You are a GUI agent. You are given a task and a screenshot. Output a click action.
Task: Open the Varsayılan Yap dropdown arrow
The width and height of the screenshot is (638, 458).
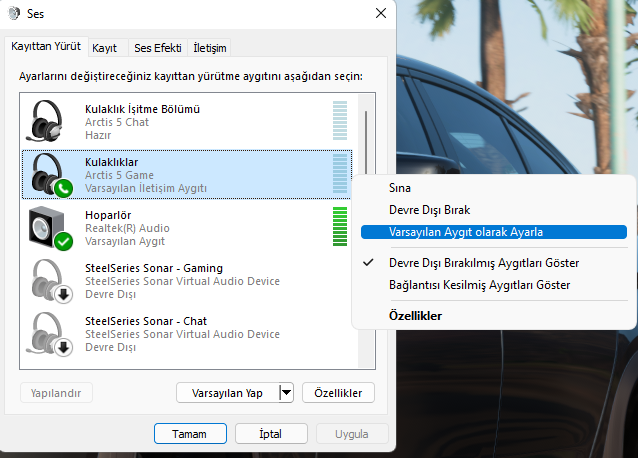(286, 393)
